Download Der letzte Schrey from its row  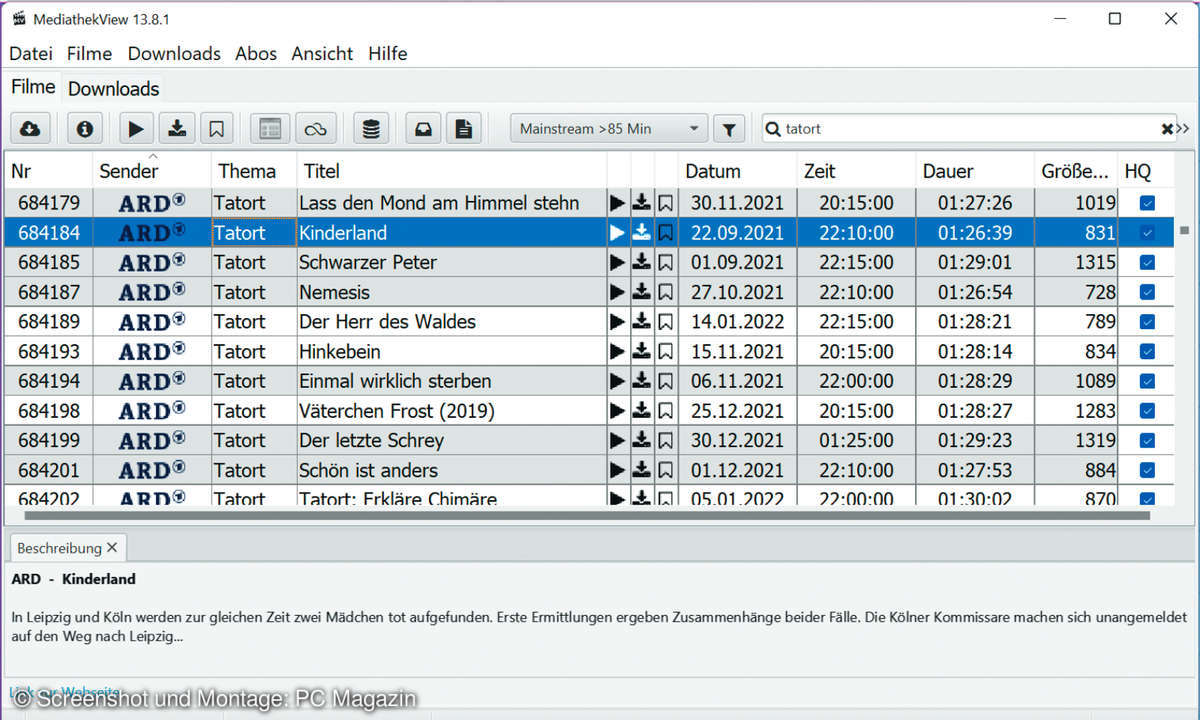pyautogui.click(x=642, y=440)
